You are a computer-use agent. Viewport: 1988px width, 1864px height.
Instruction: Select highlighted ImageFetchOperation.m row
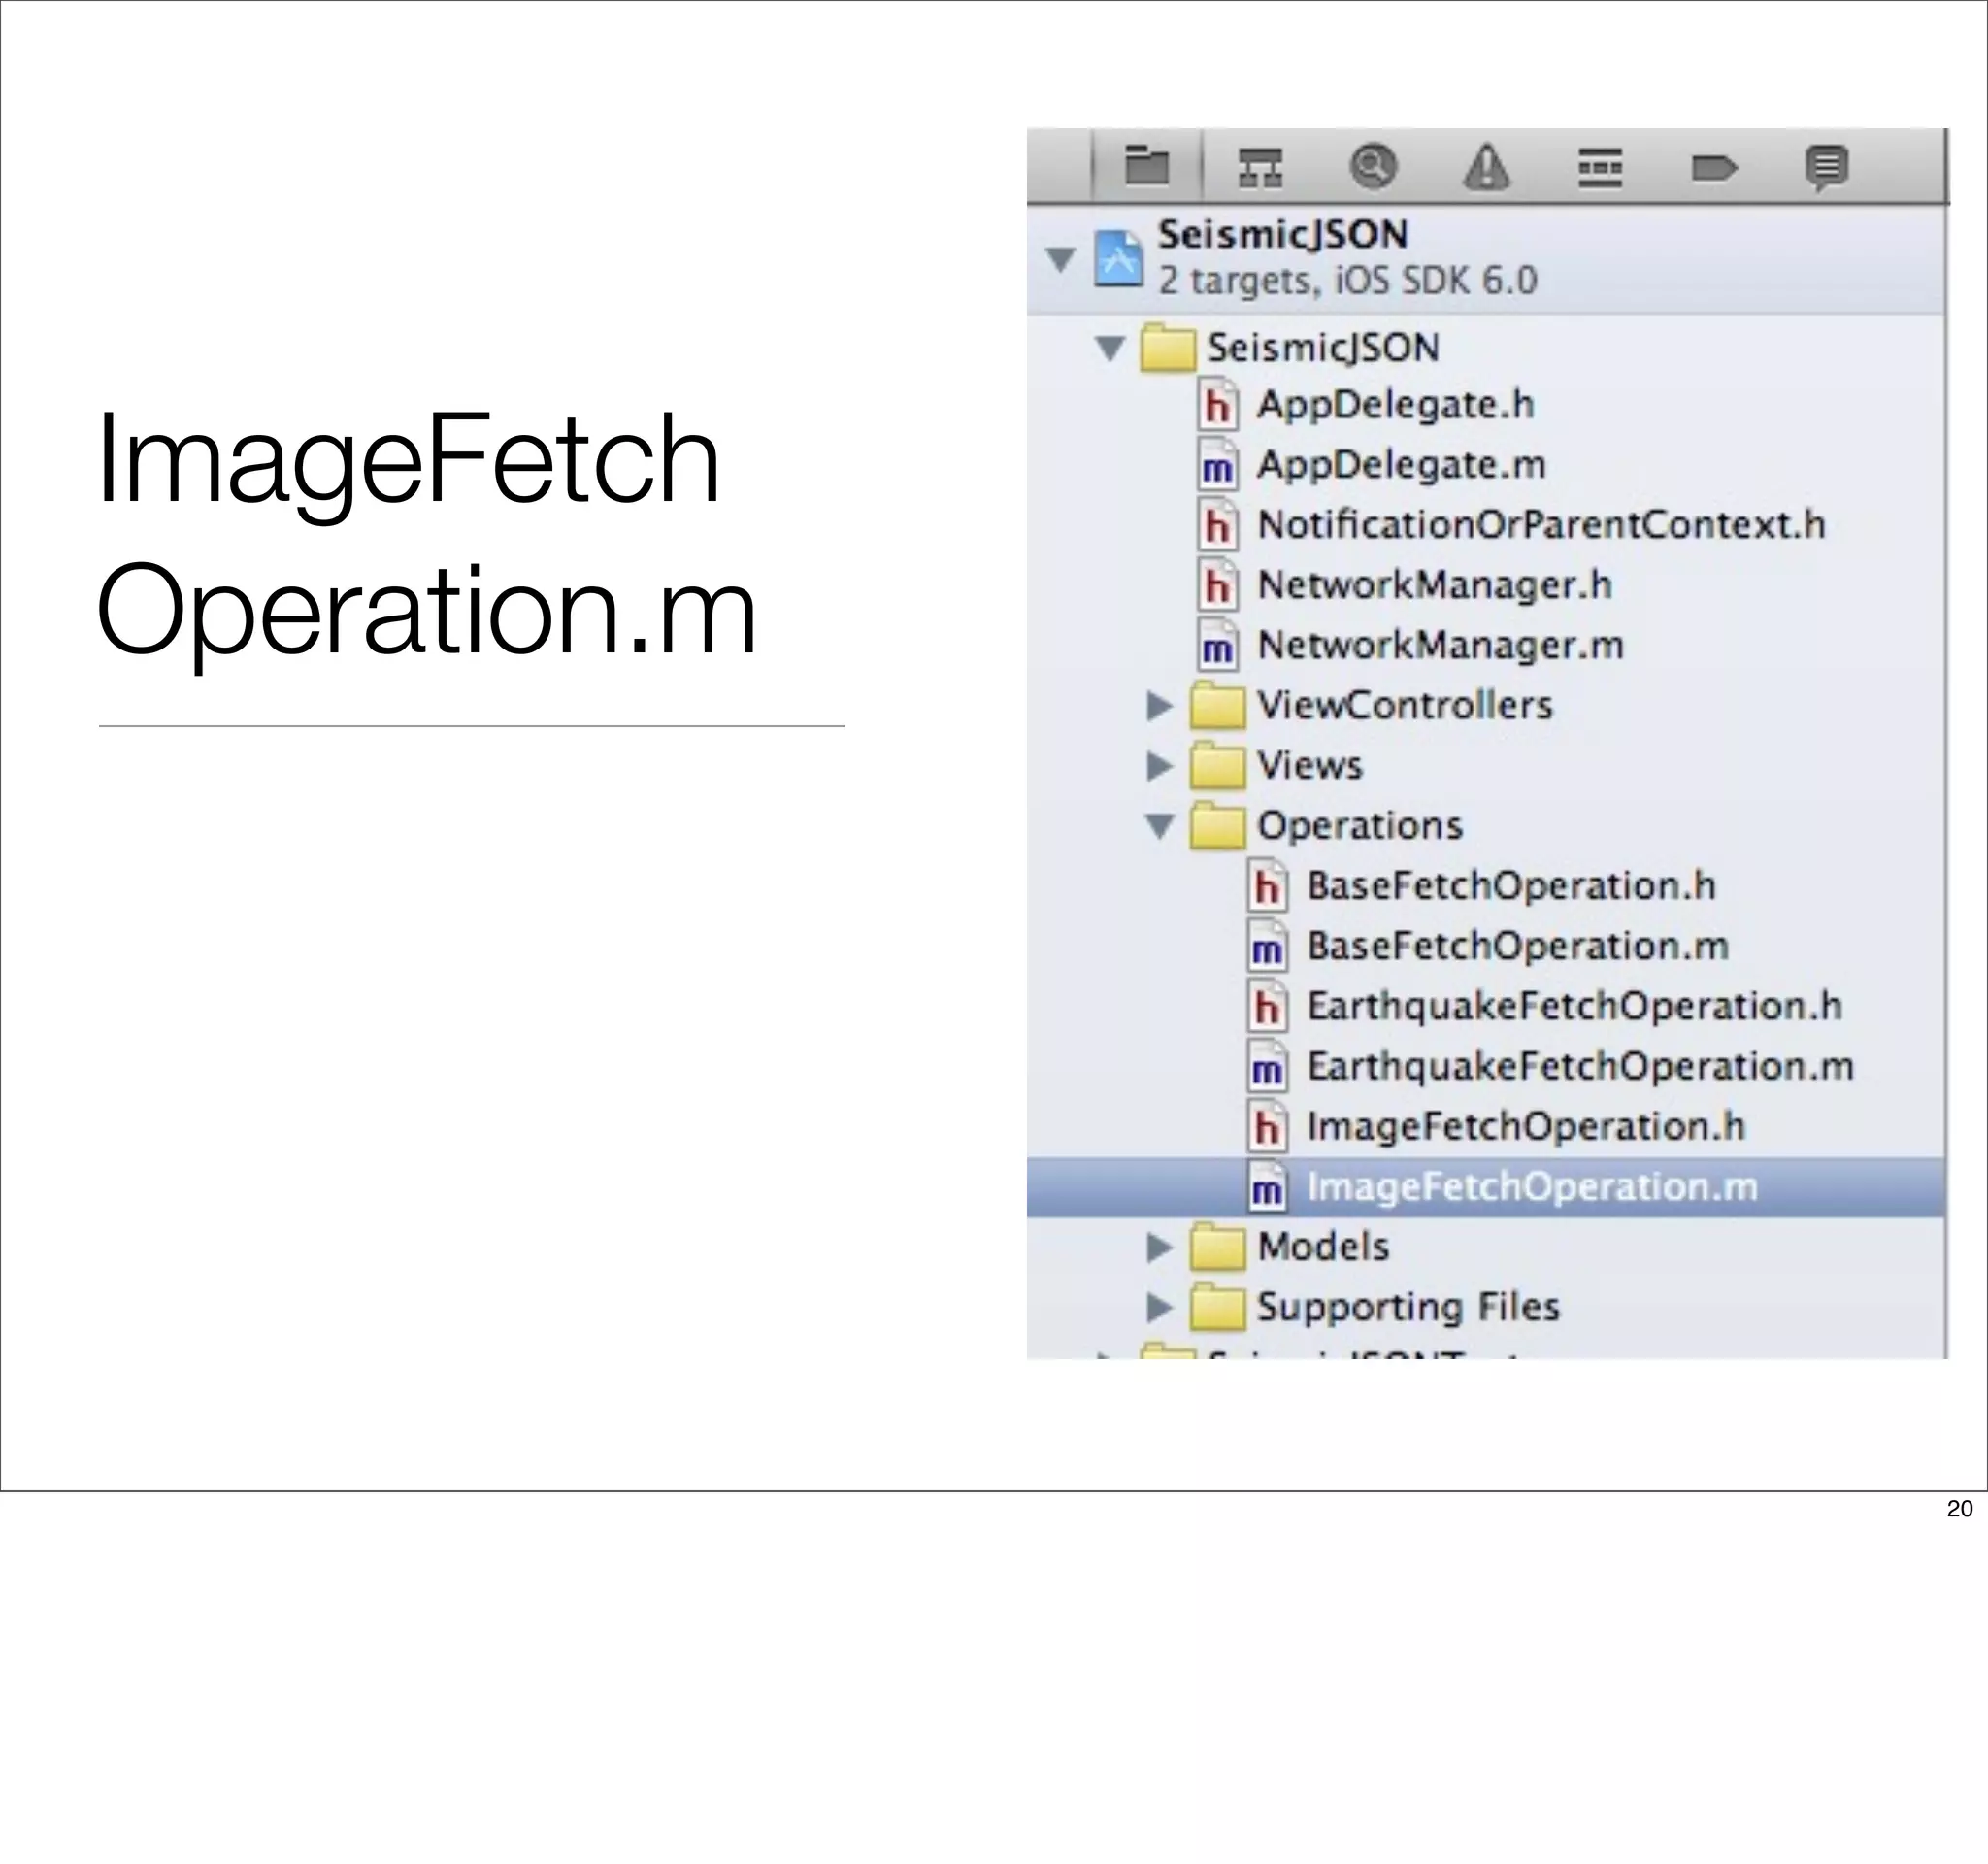tap(1487, 1187)
